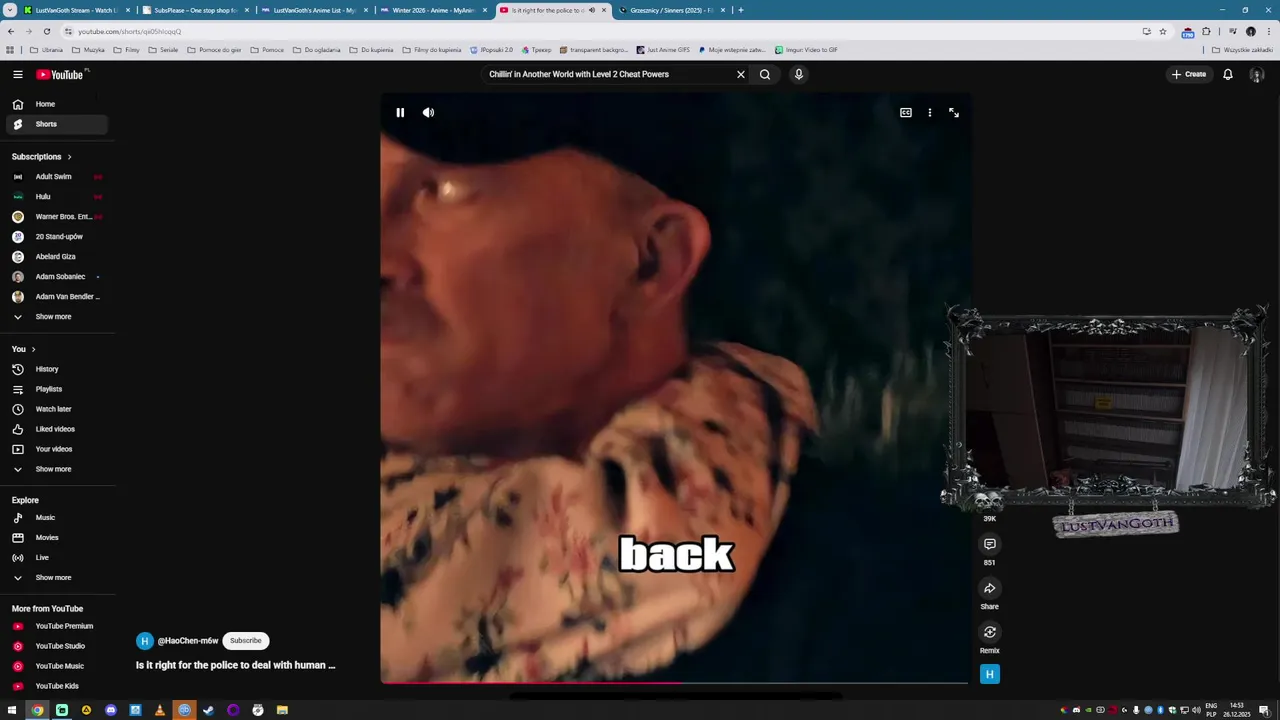This screenshot has height=720, width=1280.
Task: Open YouTube notifications bell
Action: (1228, 74)
